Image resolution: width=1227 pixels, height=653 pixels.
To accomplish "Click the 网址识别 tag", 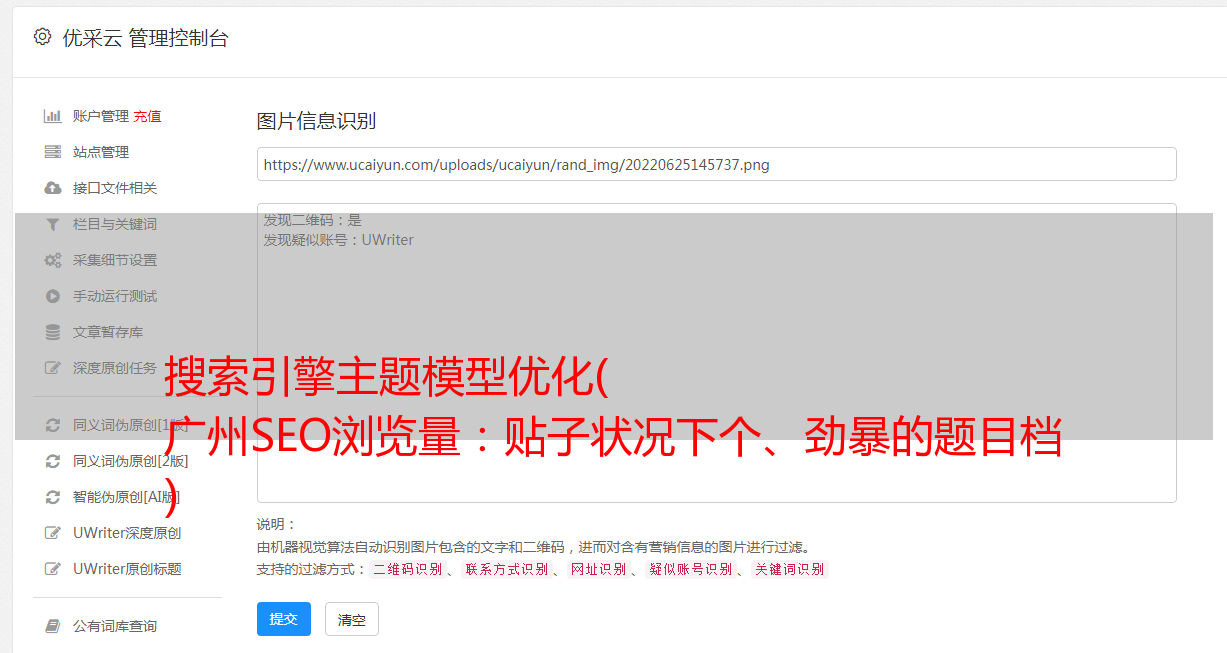I will tap(599, 569).
